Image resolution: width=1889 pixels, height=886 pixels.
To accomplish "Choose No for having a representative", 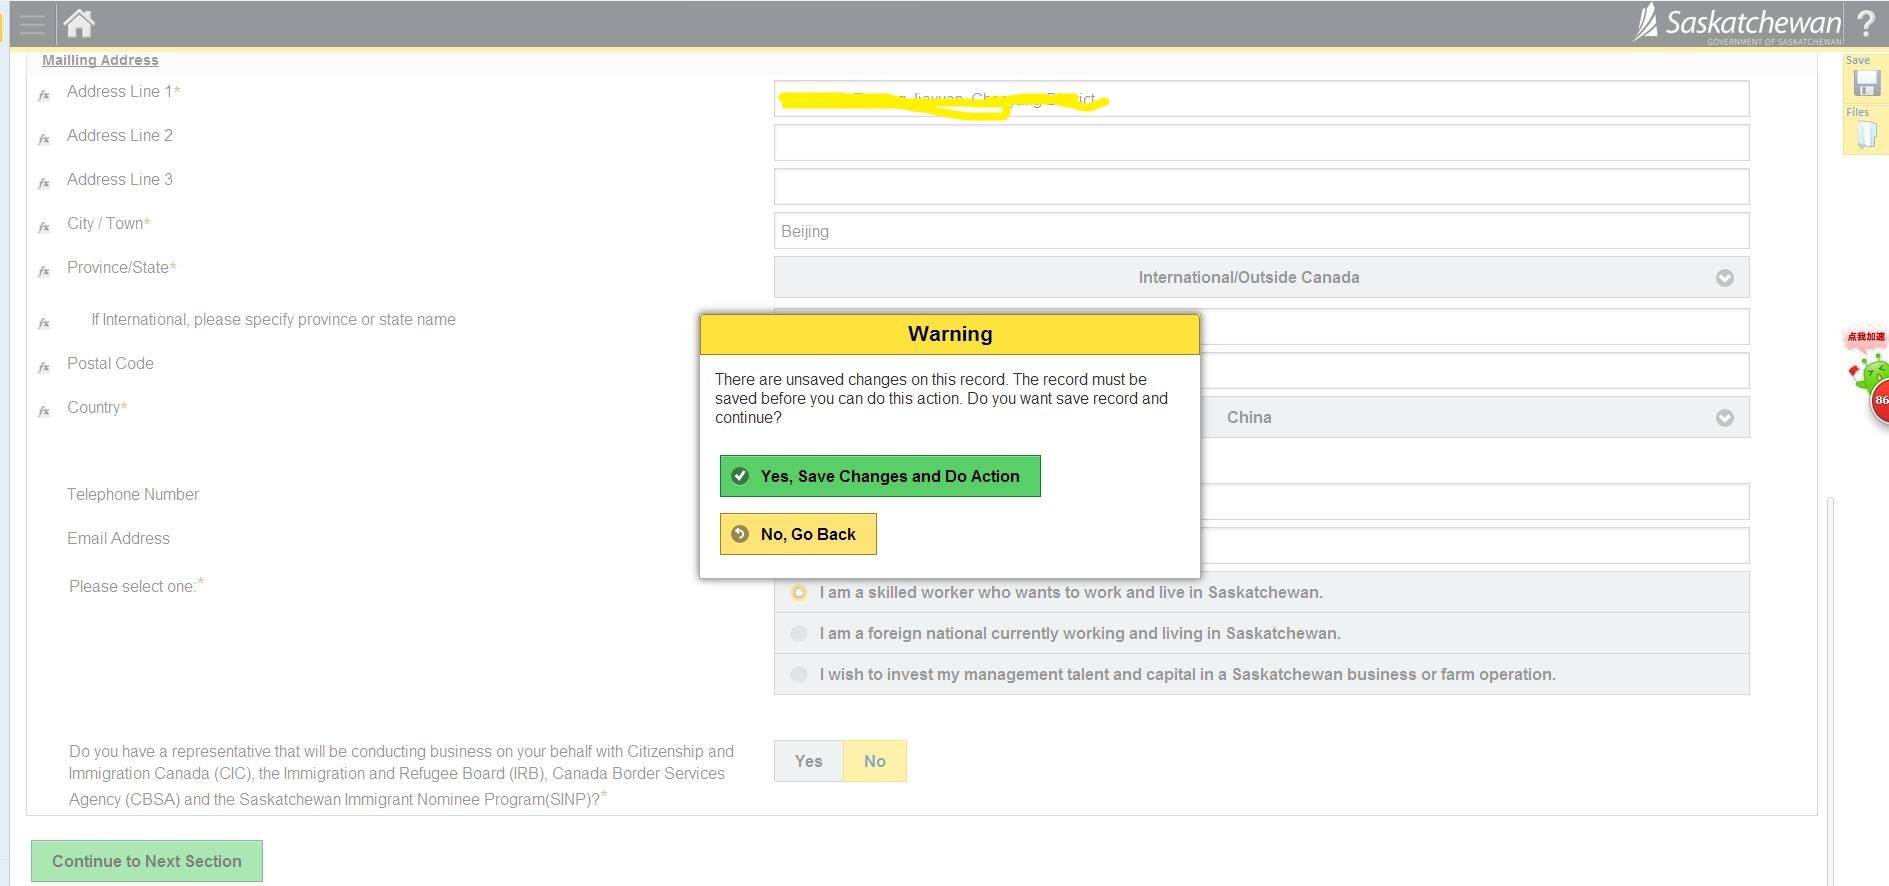I will pos(875,762).
